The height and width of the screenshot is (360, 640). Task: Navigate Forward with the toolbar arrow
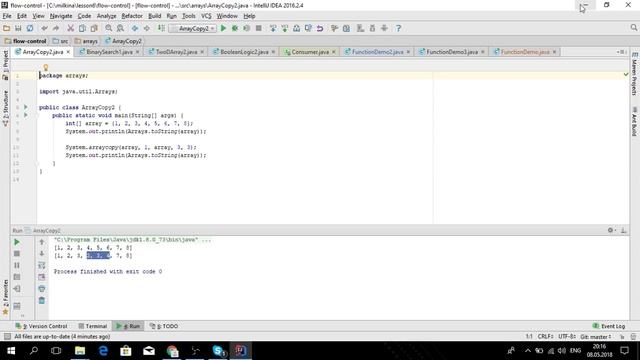[147, 28]
